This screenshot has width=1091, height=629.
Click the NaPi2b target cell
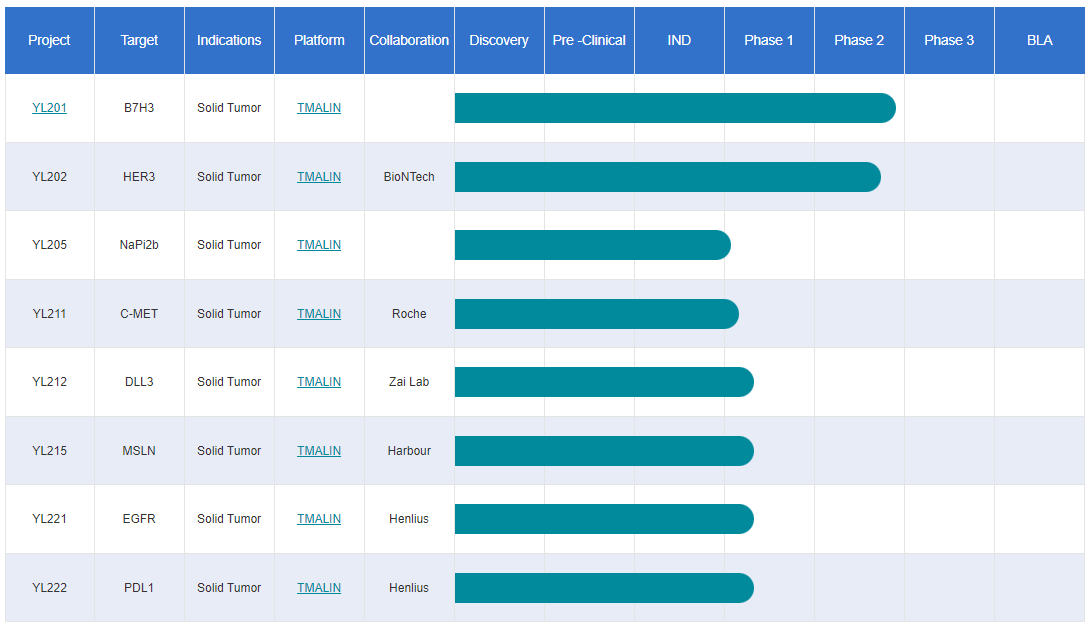139,245
